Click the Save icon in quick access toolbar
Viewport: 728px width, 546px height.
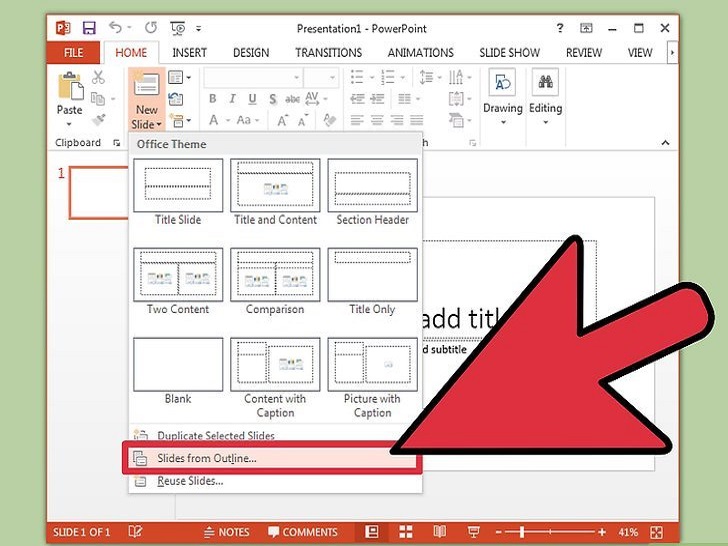(89, 28)
